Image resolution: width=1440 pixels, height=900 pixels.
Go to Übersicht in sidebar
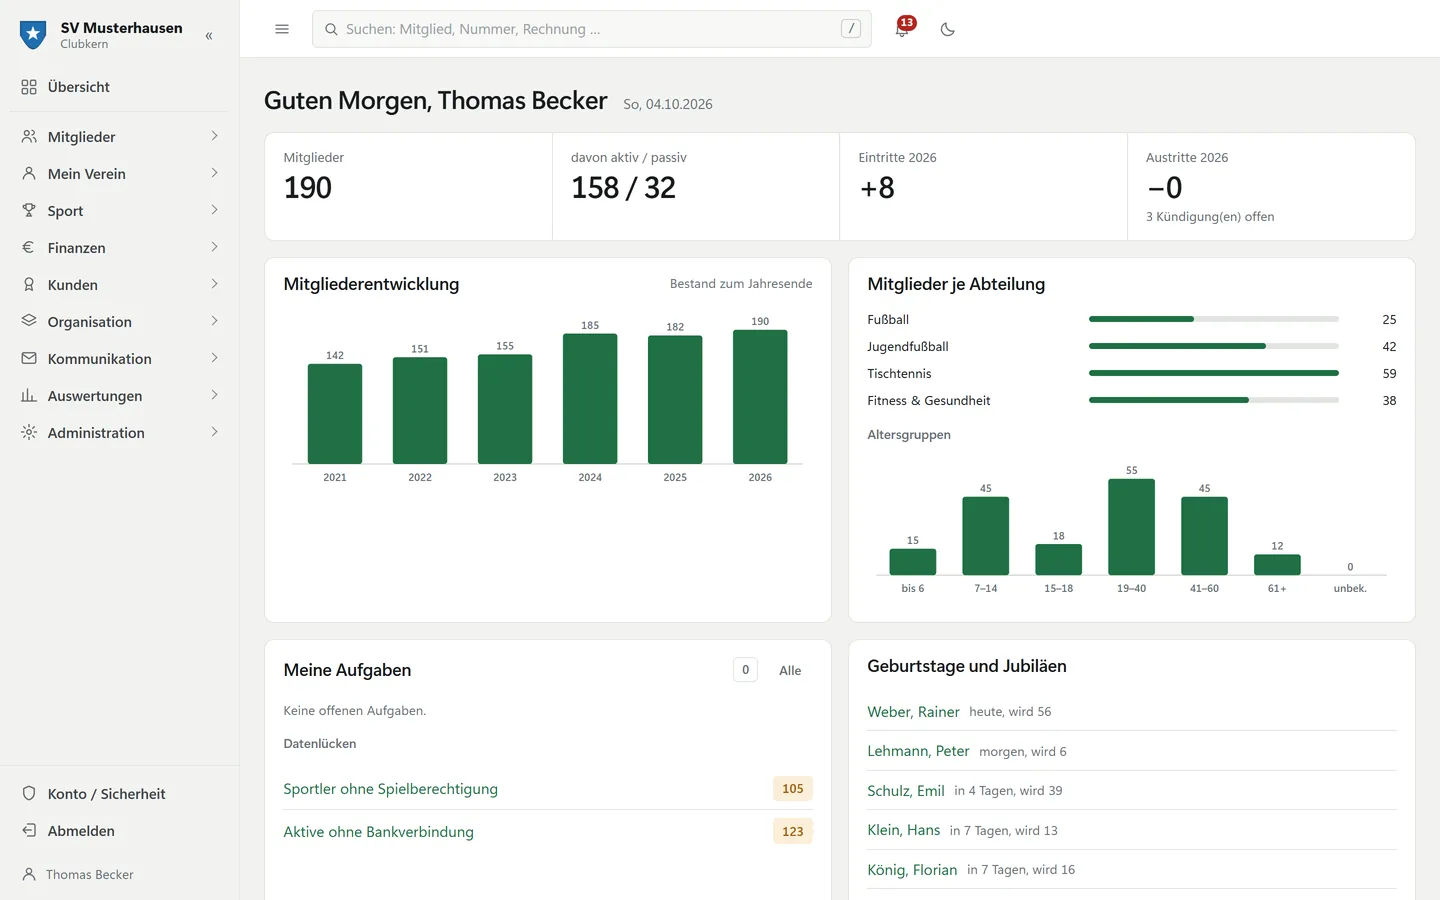(120, 87)
